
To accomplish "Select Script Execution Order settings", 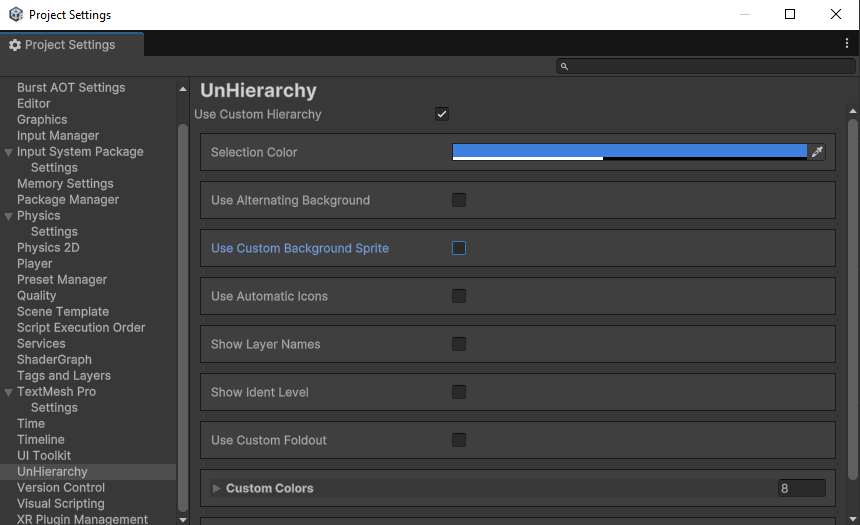I will [81, 328].
